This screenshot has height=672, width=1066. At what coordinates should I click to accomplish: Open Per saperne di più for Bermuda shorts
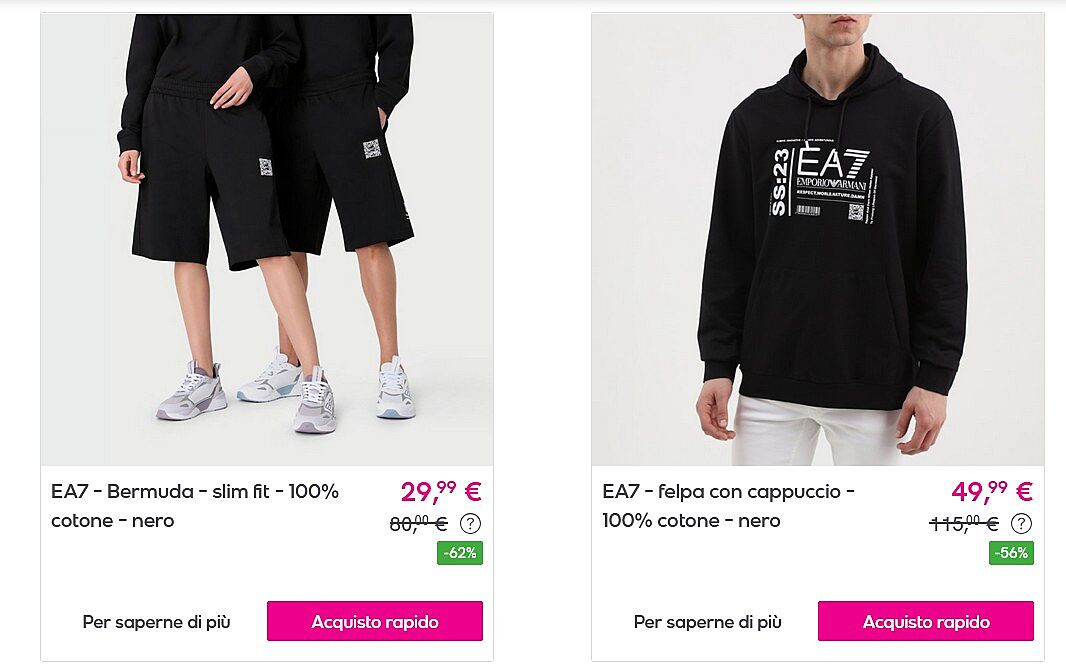pos(156,622)
